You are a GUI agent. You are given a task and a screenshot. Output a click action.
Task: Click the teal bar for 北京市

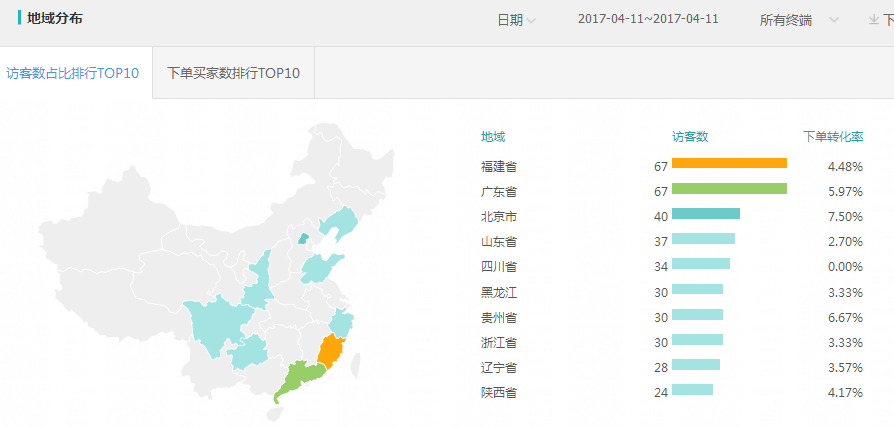click(x=706, y=213)
